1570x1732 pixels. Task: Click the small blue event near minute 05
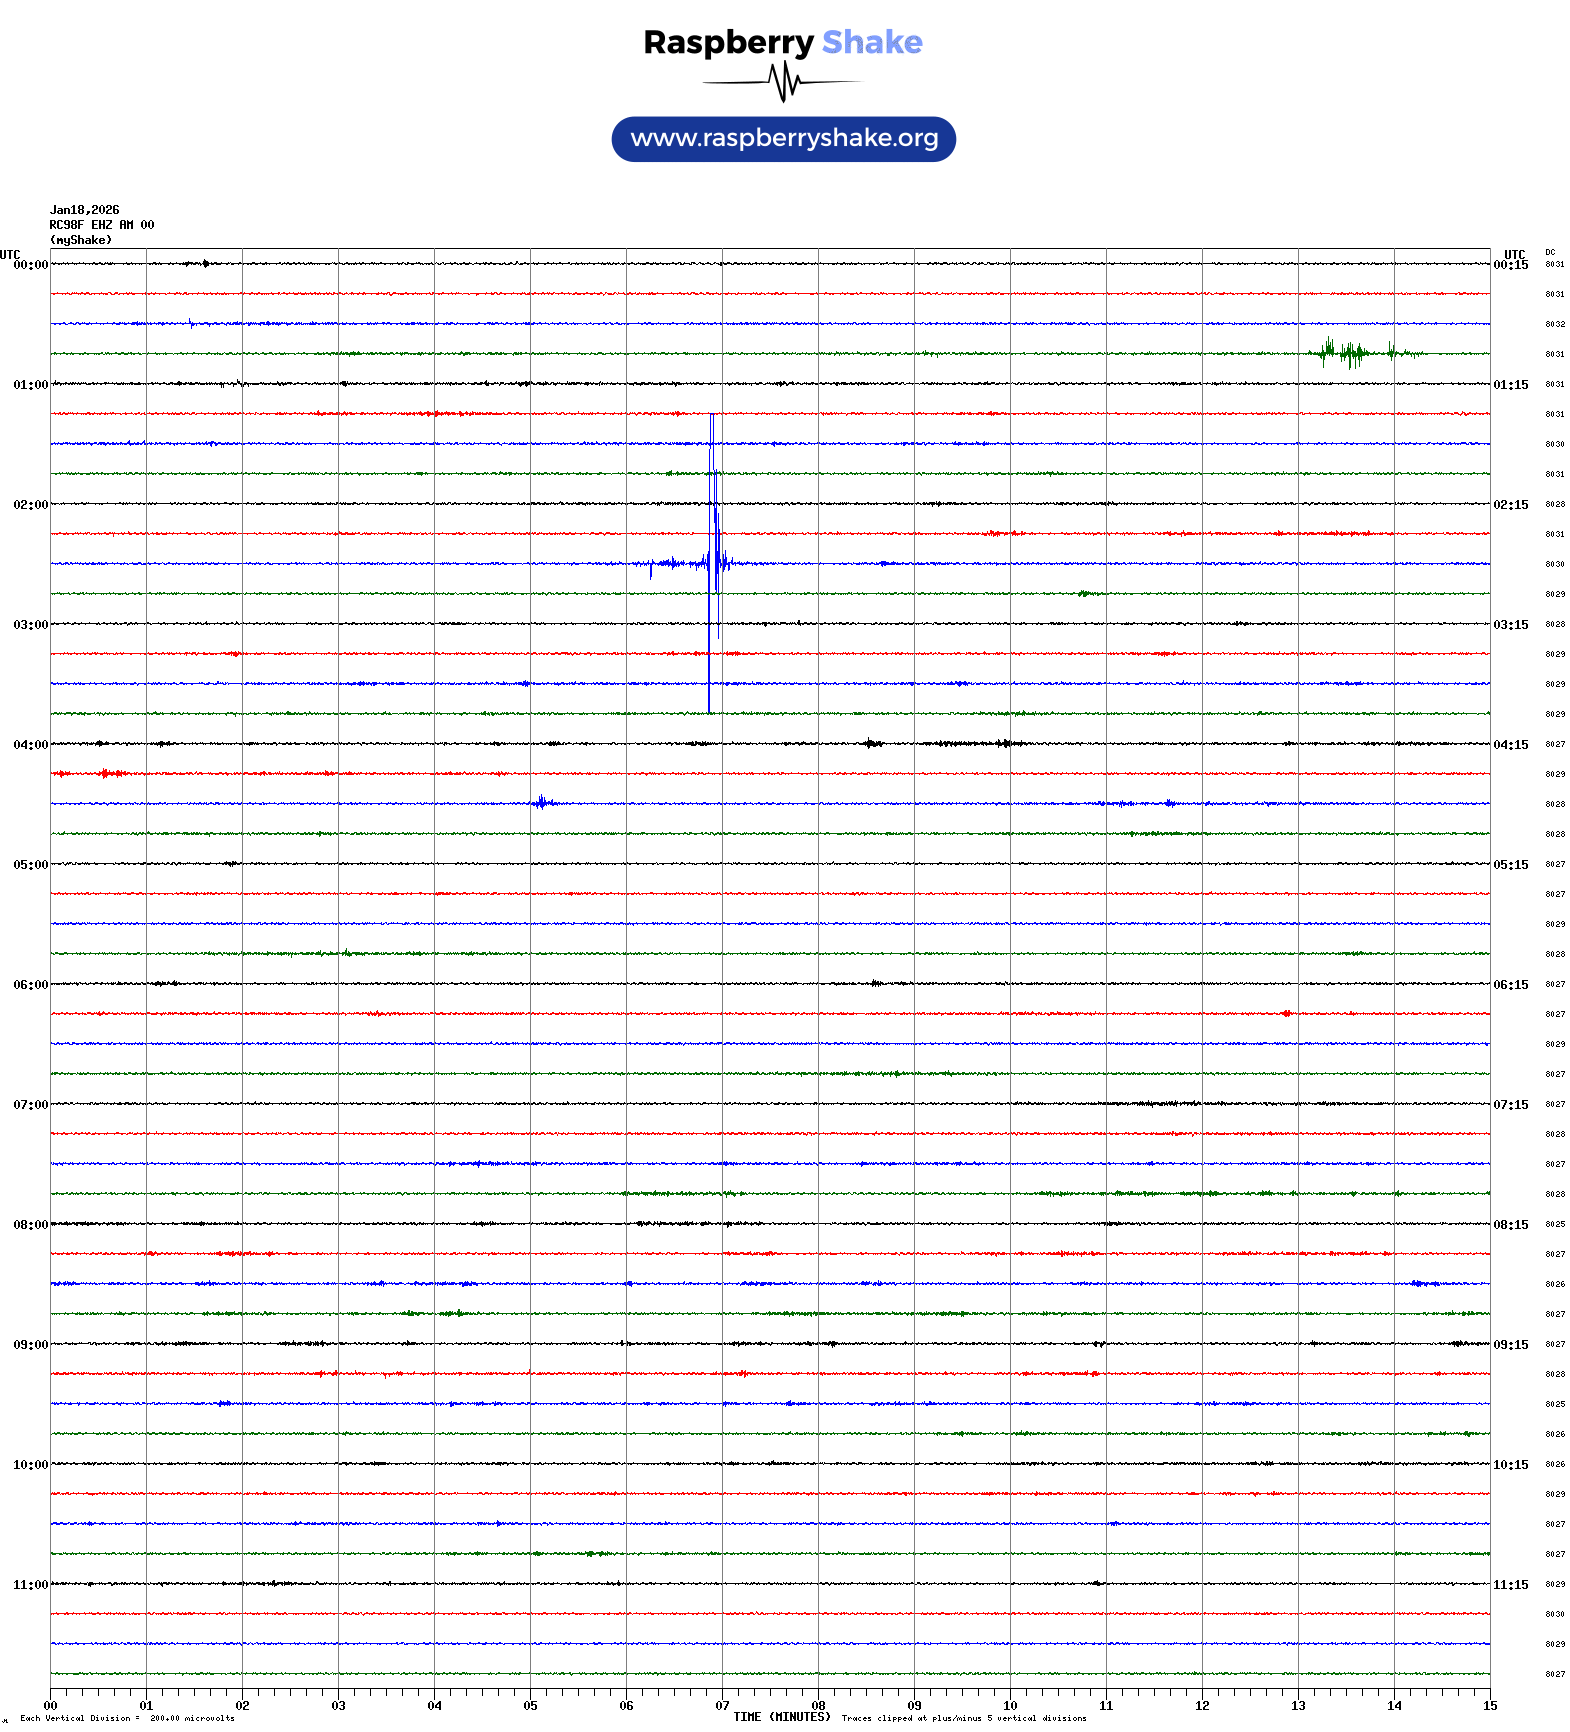(542, 802)
